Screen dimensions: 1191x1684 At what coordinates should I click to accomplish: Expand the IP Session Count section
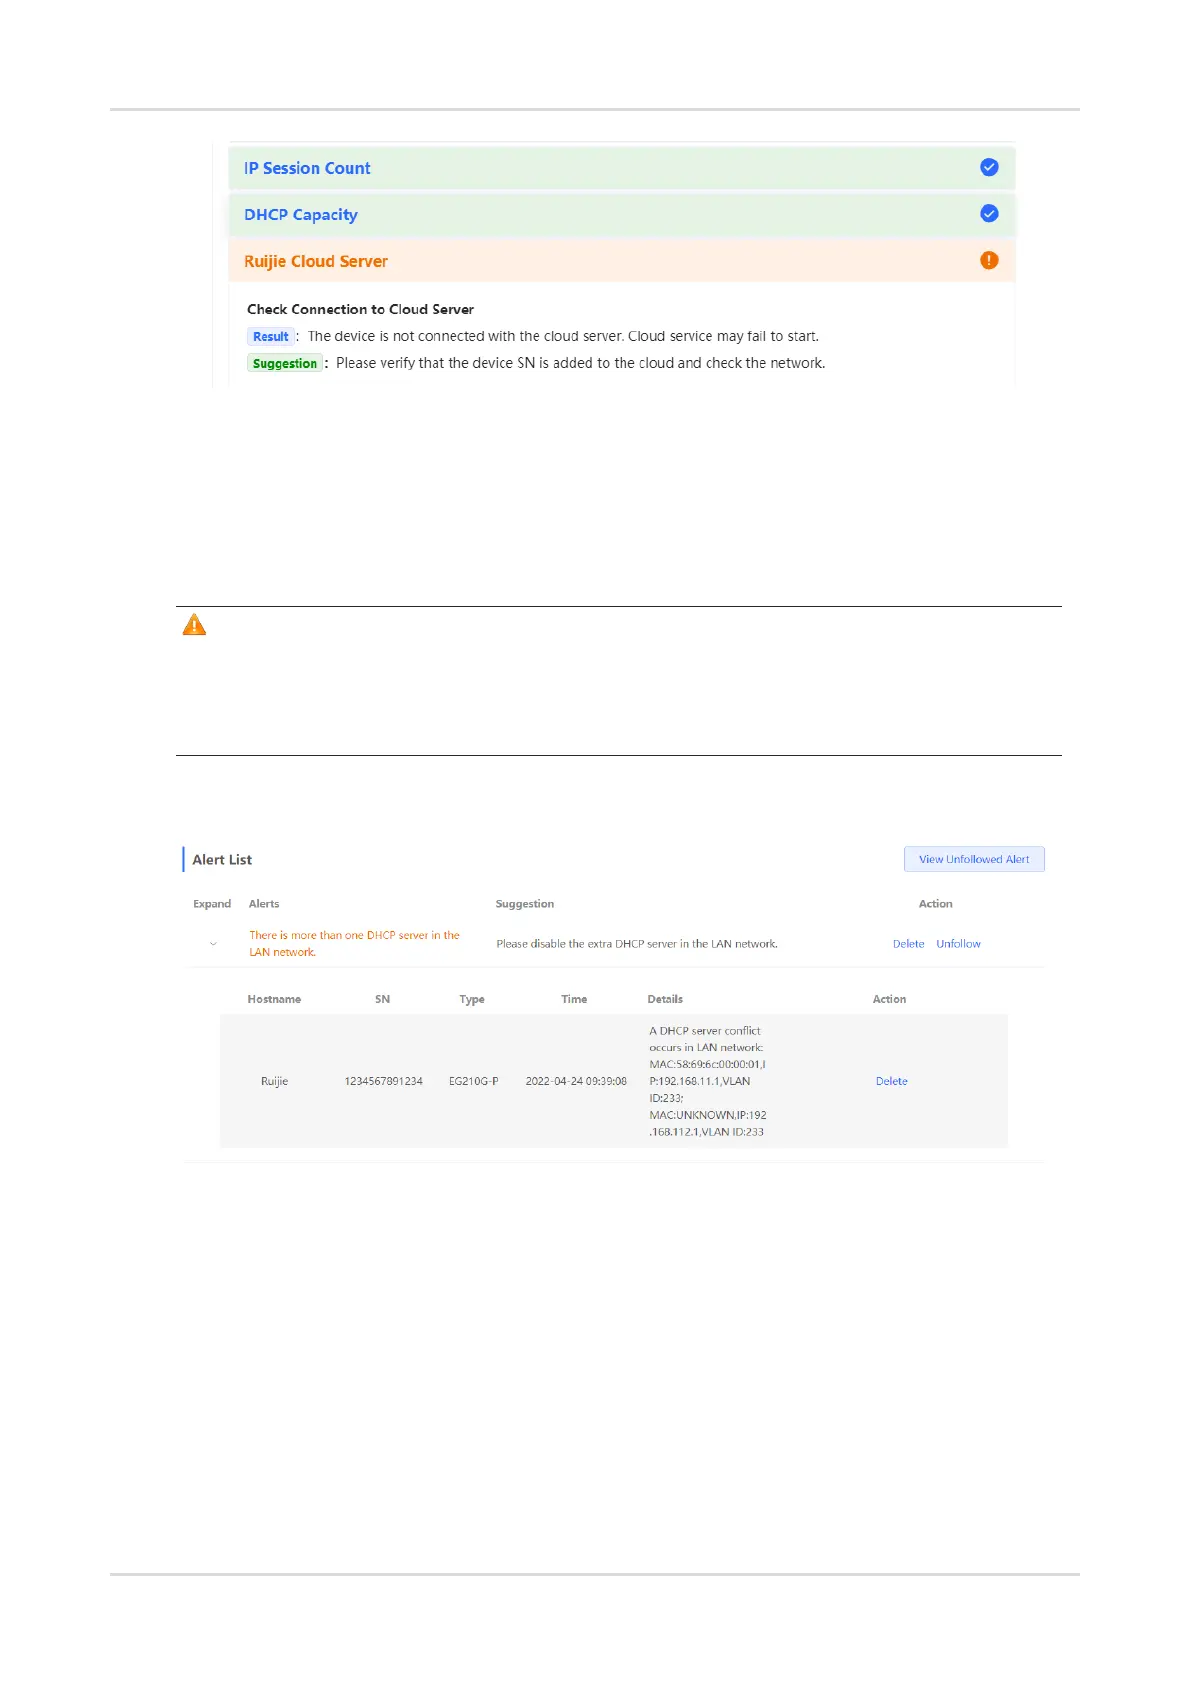pyautogui.click(x=622, y=168)
